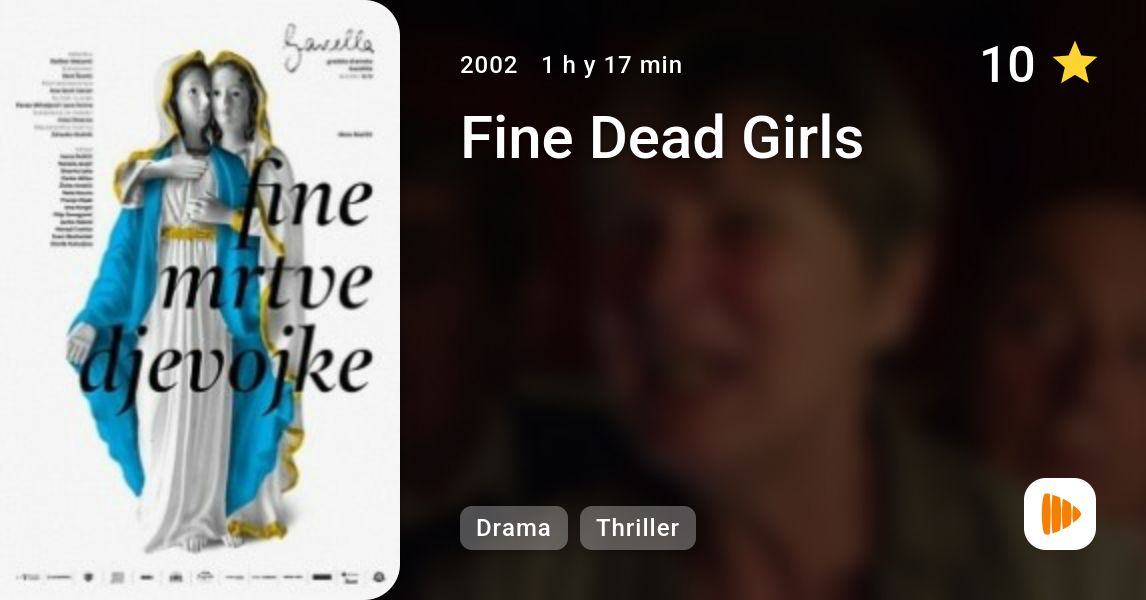
Task: Click the word 'djevojke' on the poster
Action: tap(227, 367)
